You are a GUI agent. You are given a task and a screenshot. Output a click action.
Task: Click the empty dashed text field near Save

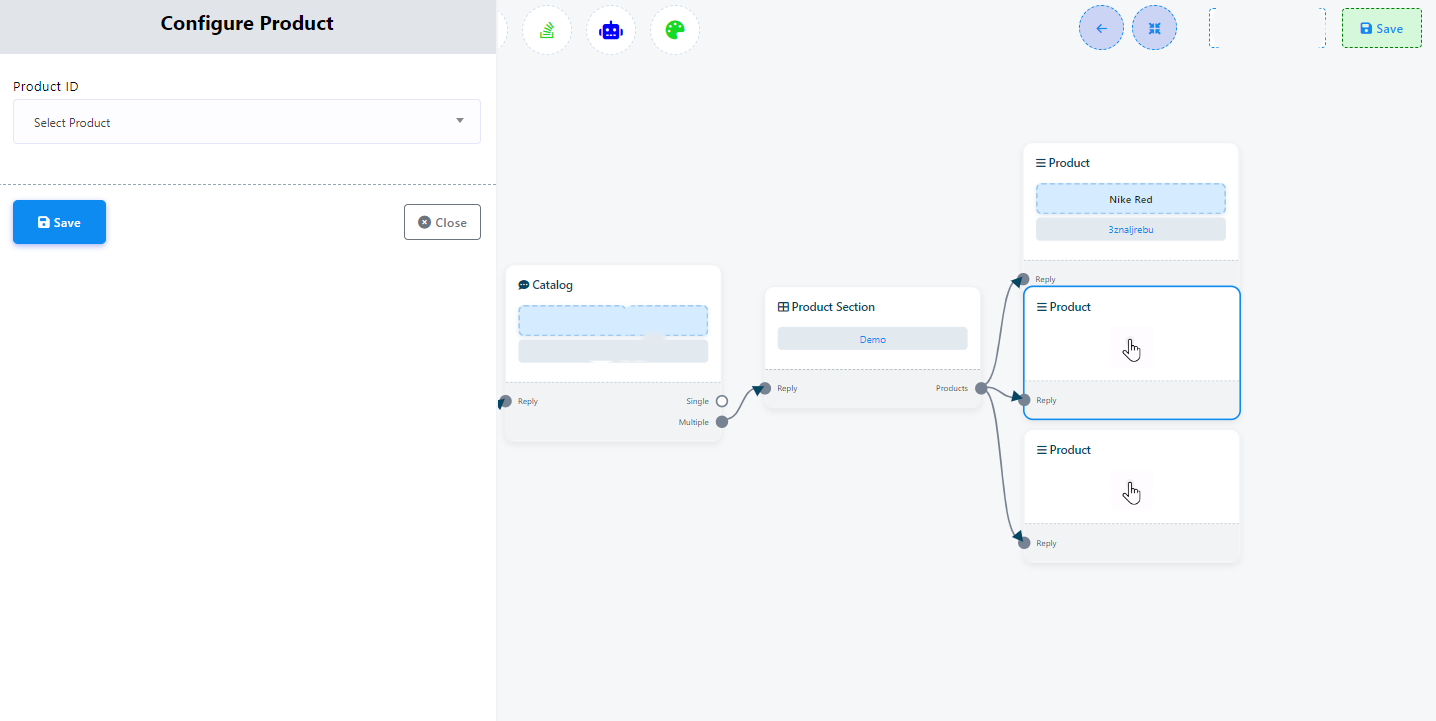(x=1267, y=29)
